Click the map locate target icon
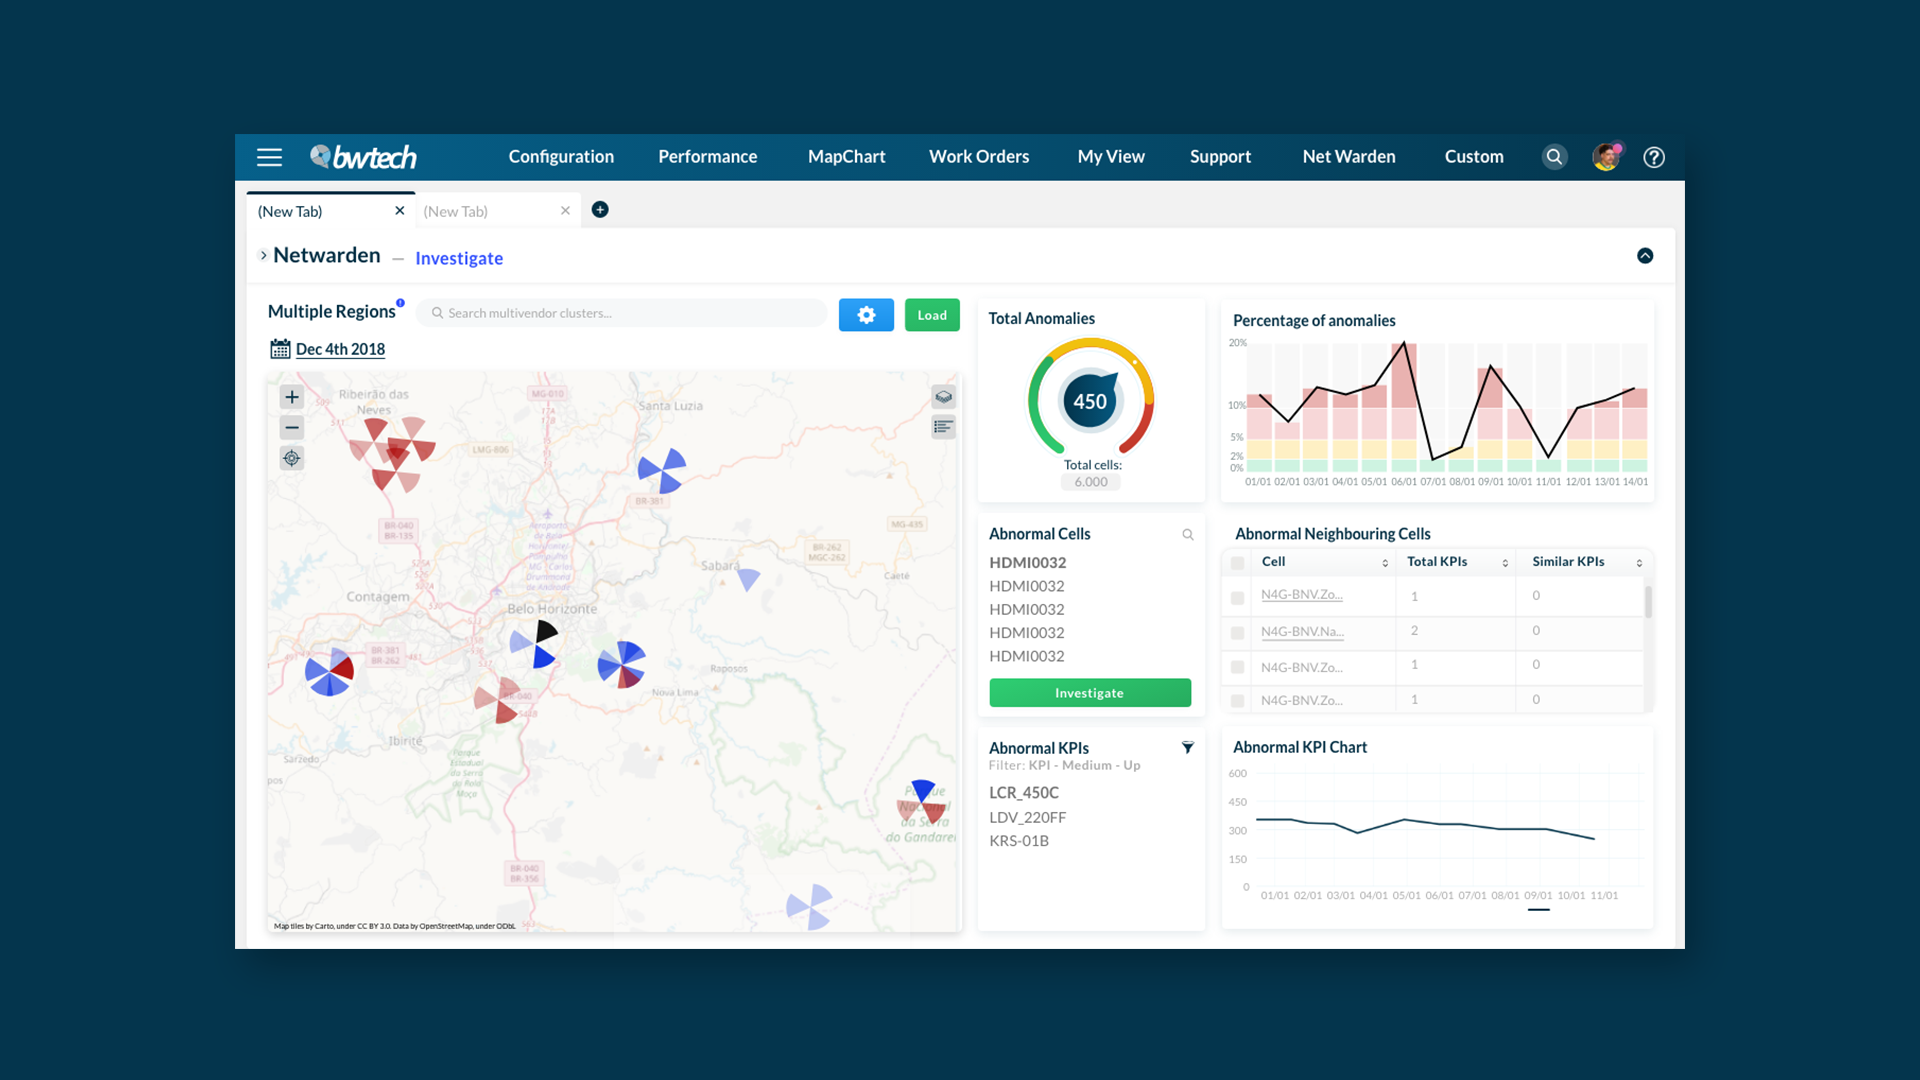 pos(291,458)
